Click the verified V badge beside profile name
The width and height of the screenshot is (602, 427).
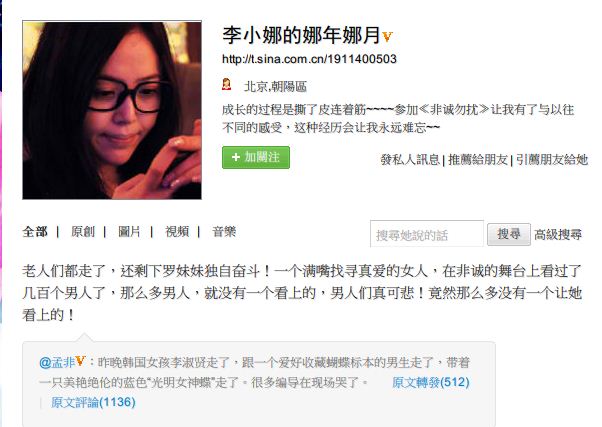coord(387,36)
